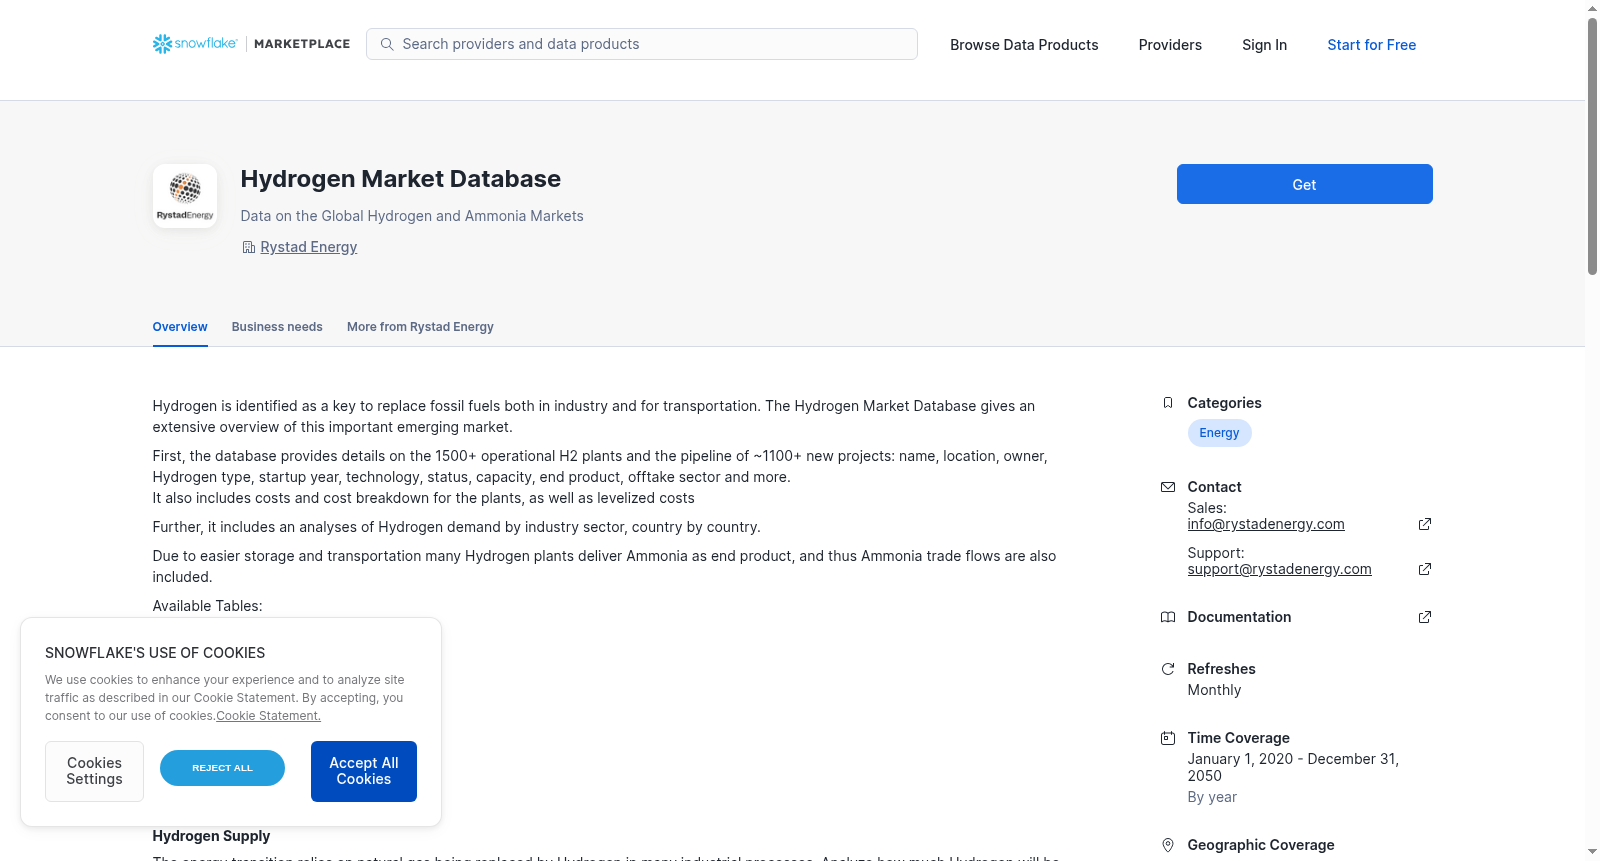Viewport: 1600px width, 861px height.
Task: Open the Snowflake logo homepage
Action: coord(195,44)
